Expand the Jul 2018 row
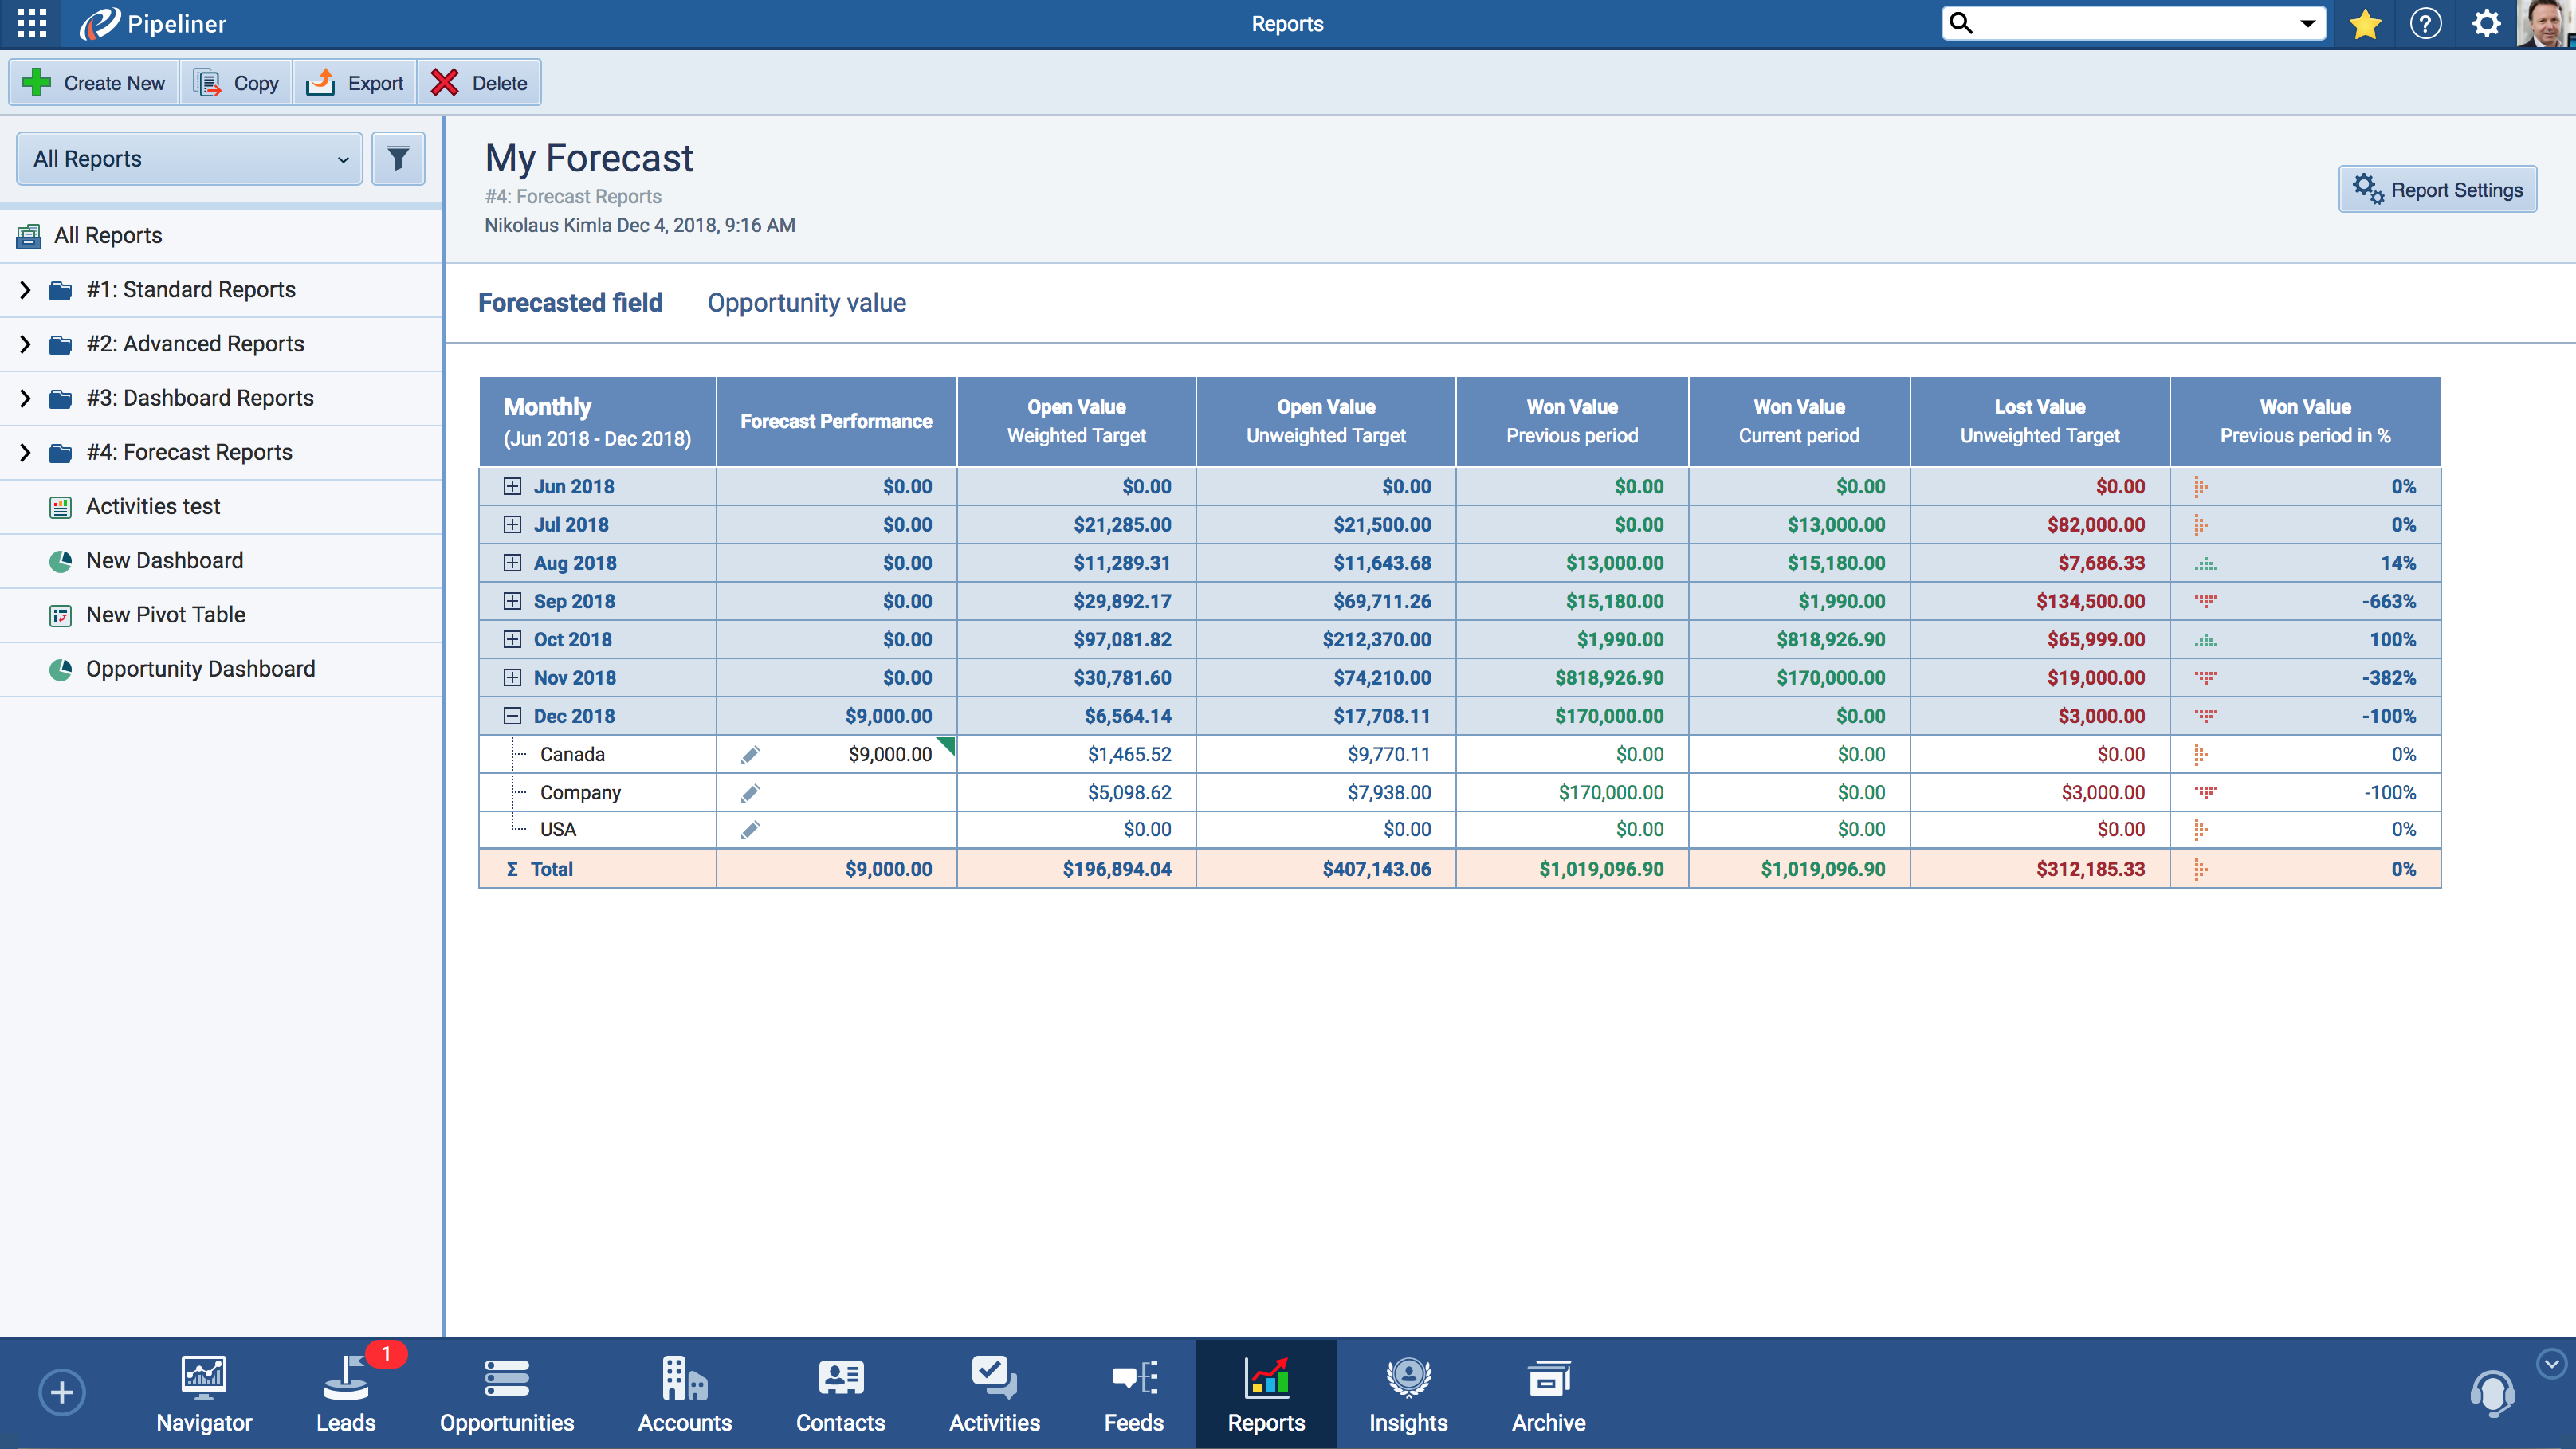2576x1449 pixels. (512, 524)
